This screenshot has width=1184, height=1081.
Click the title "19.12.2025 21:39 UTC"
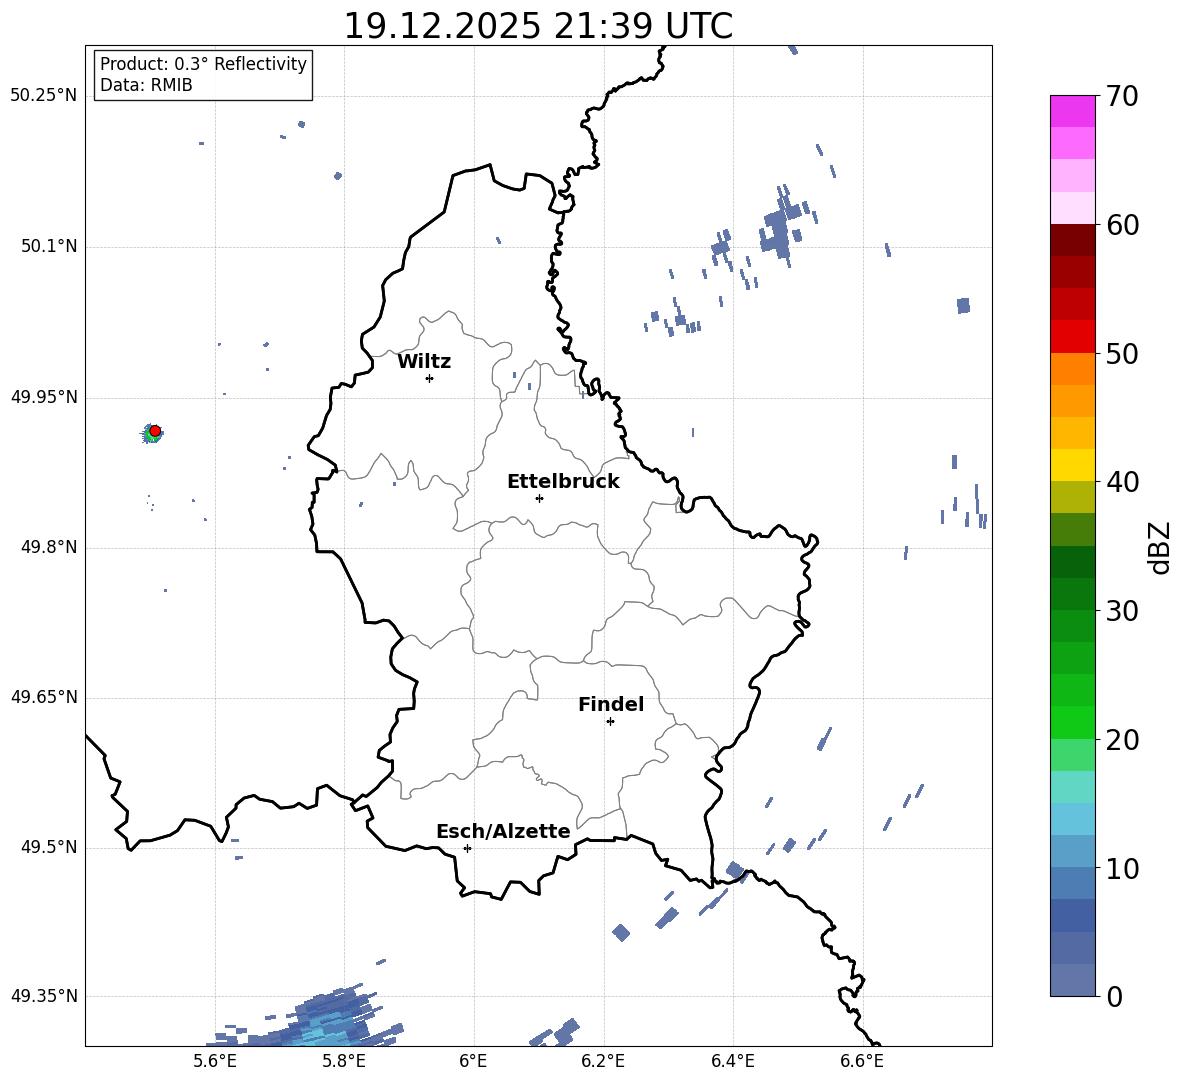538,26
